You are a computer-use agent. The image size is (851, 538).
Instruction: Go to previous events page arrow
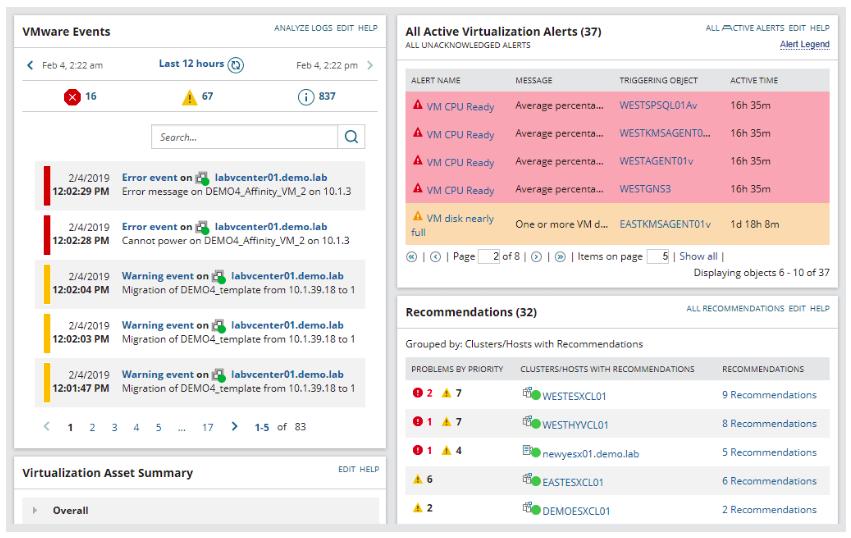pyautogui.click(x=47, y=427)
